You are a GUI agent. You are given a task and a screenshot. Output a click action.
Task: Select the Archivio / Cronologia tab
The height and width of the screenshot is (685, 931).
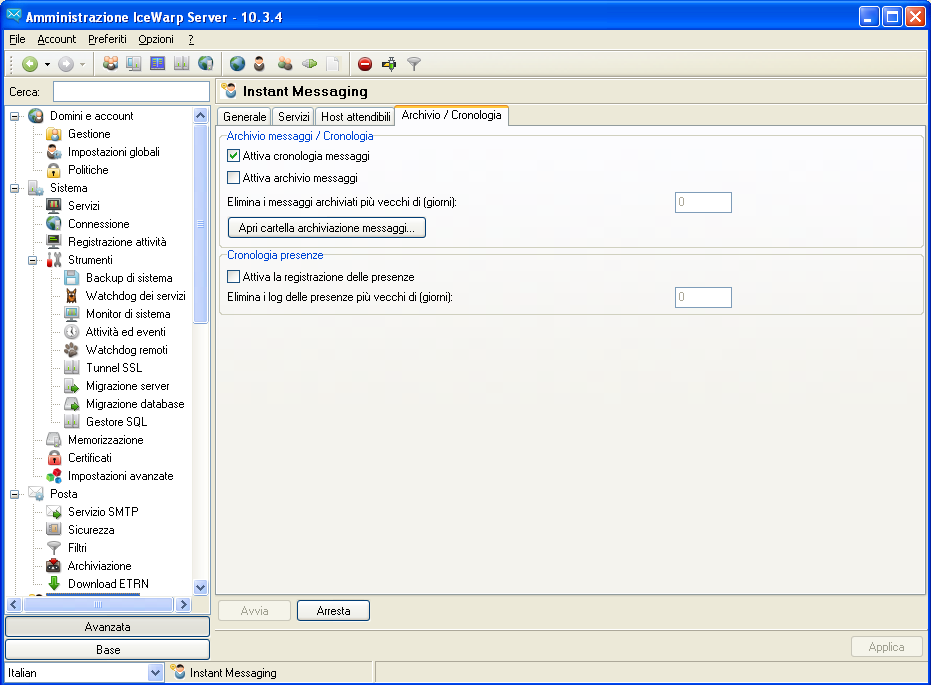click(x=451, y=115)
